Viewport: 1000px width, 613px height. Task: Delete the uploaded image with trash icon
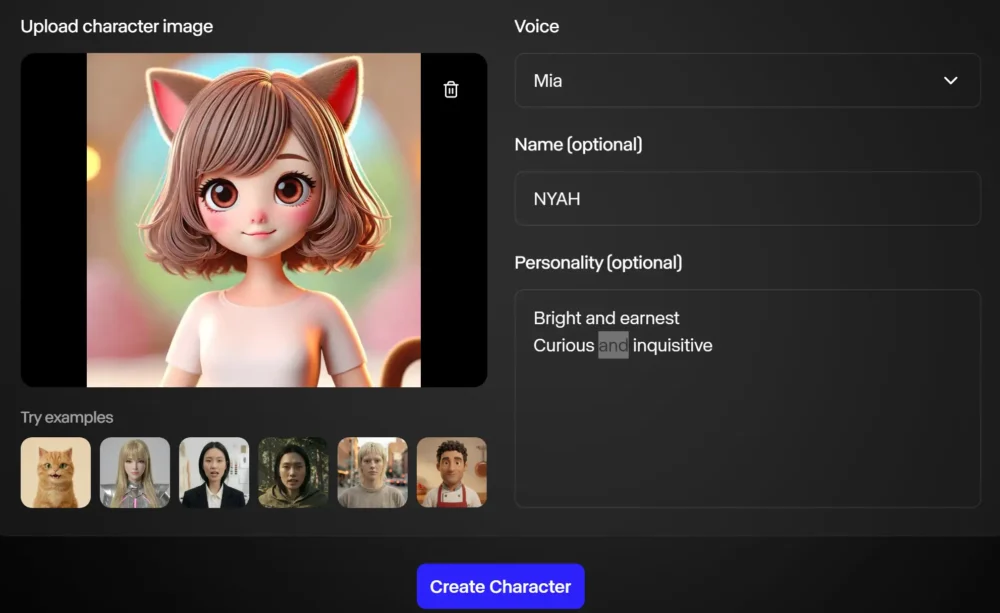coord(451,90)
